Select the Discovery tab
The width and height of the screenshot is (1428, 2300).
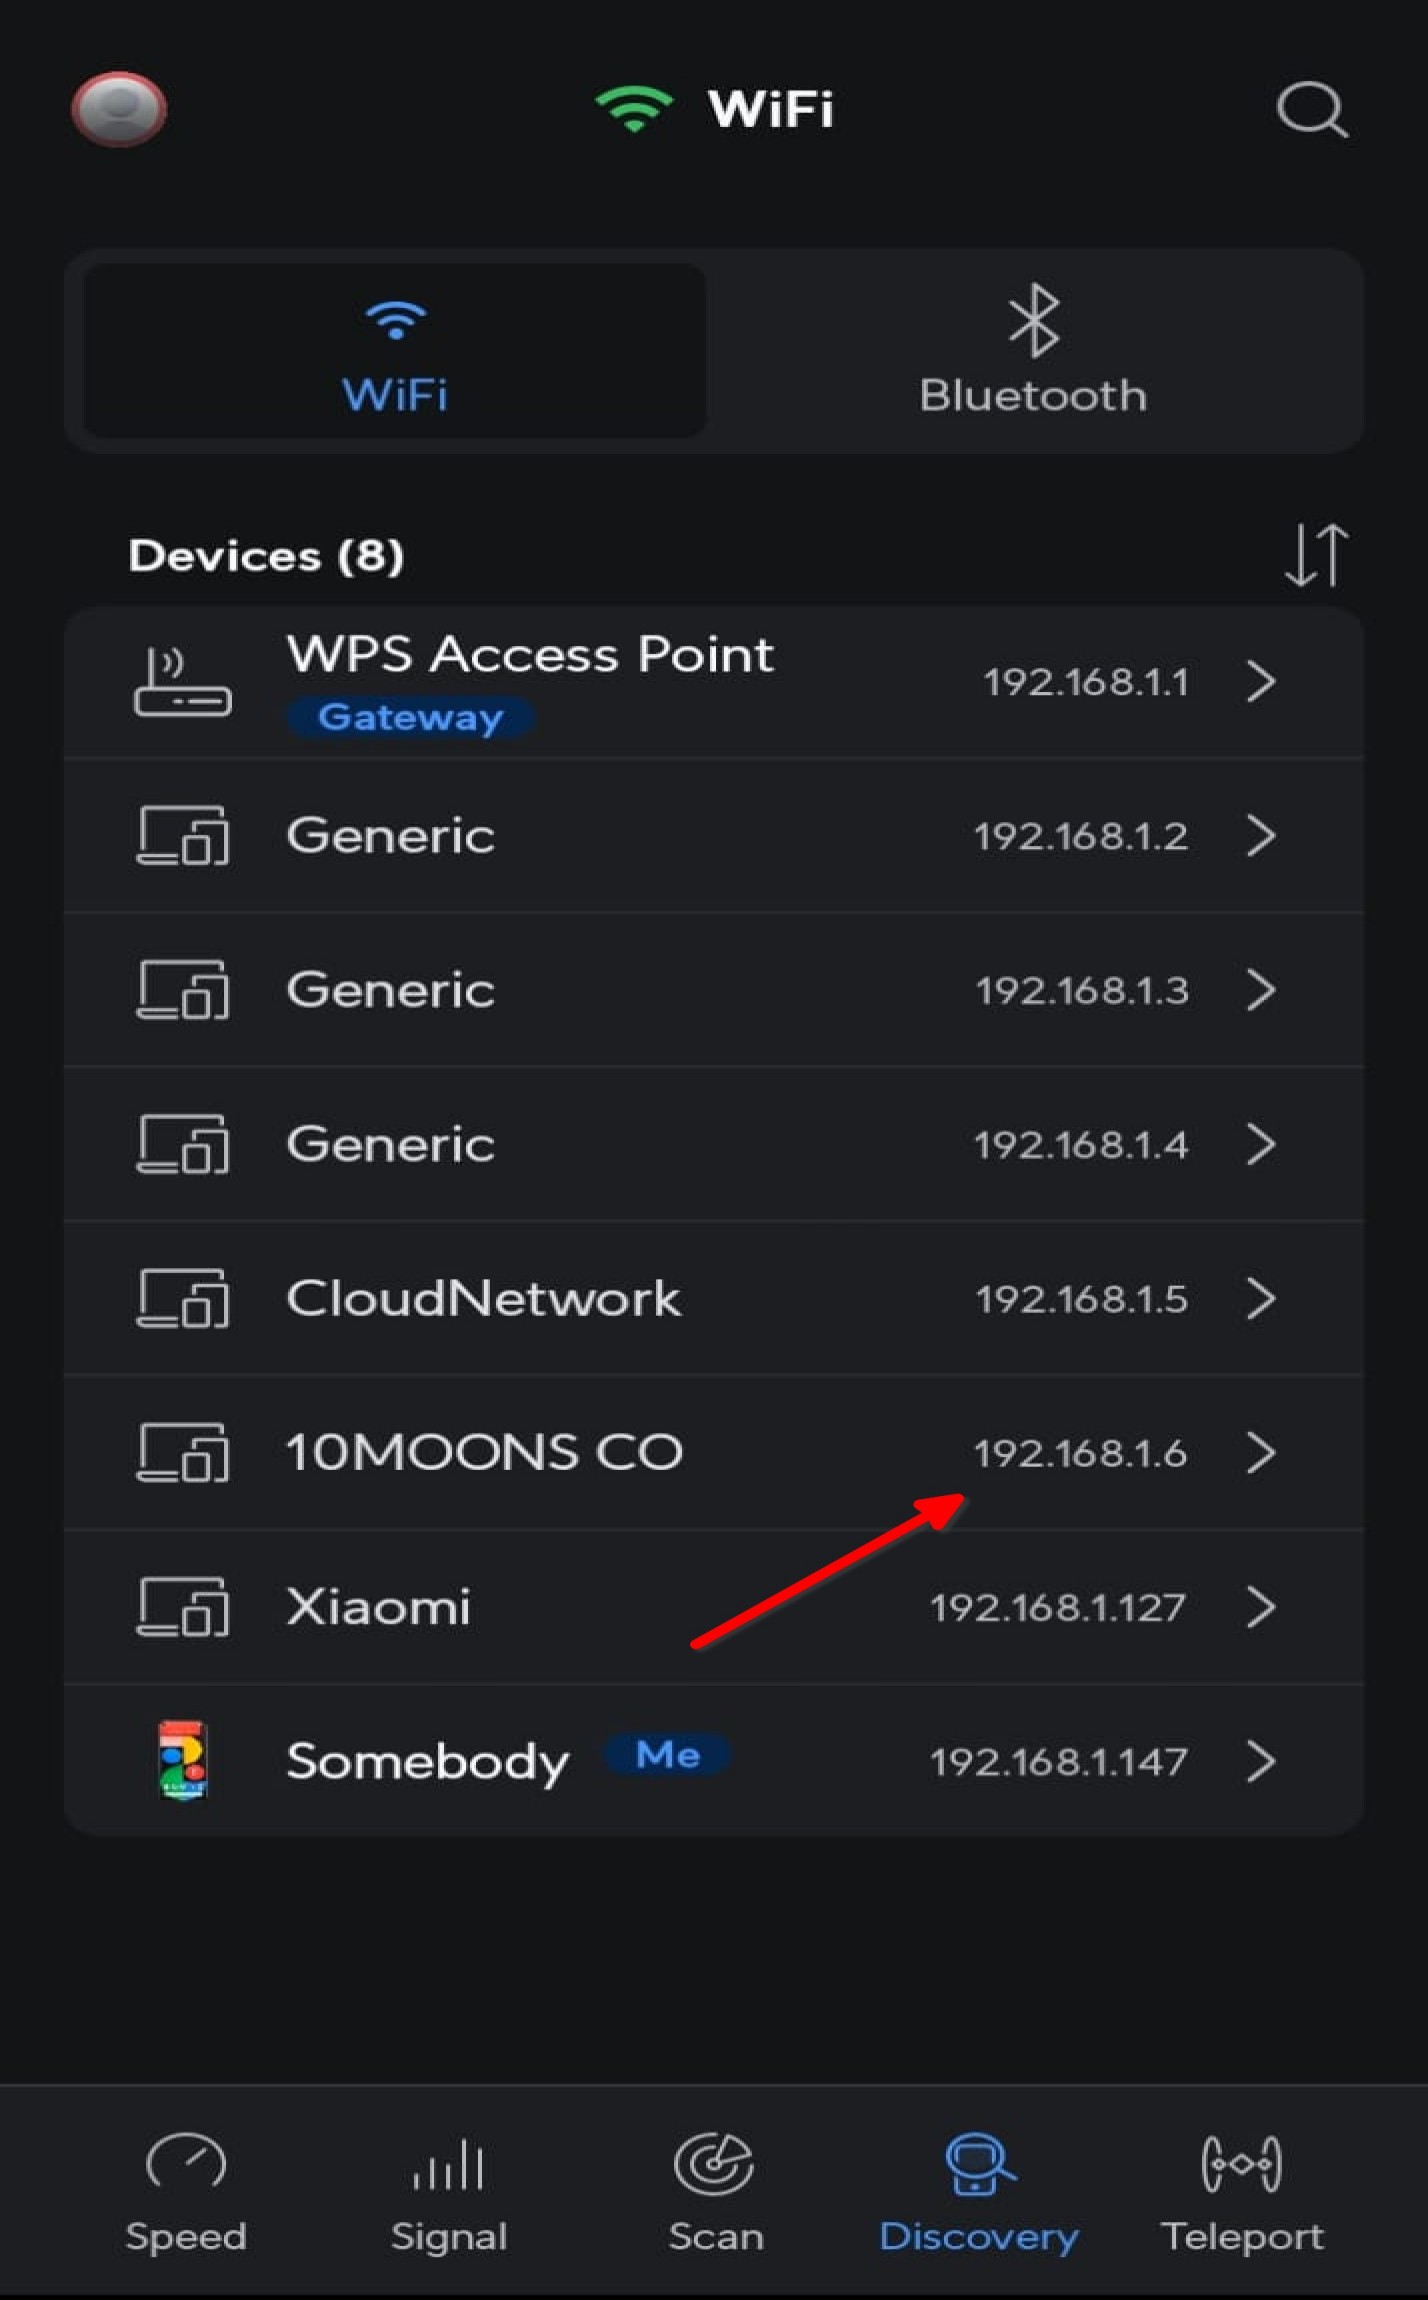978,2192
